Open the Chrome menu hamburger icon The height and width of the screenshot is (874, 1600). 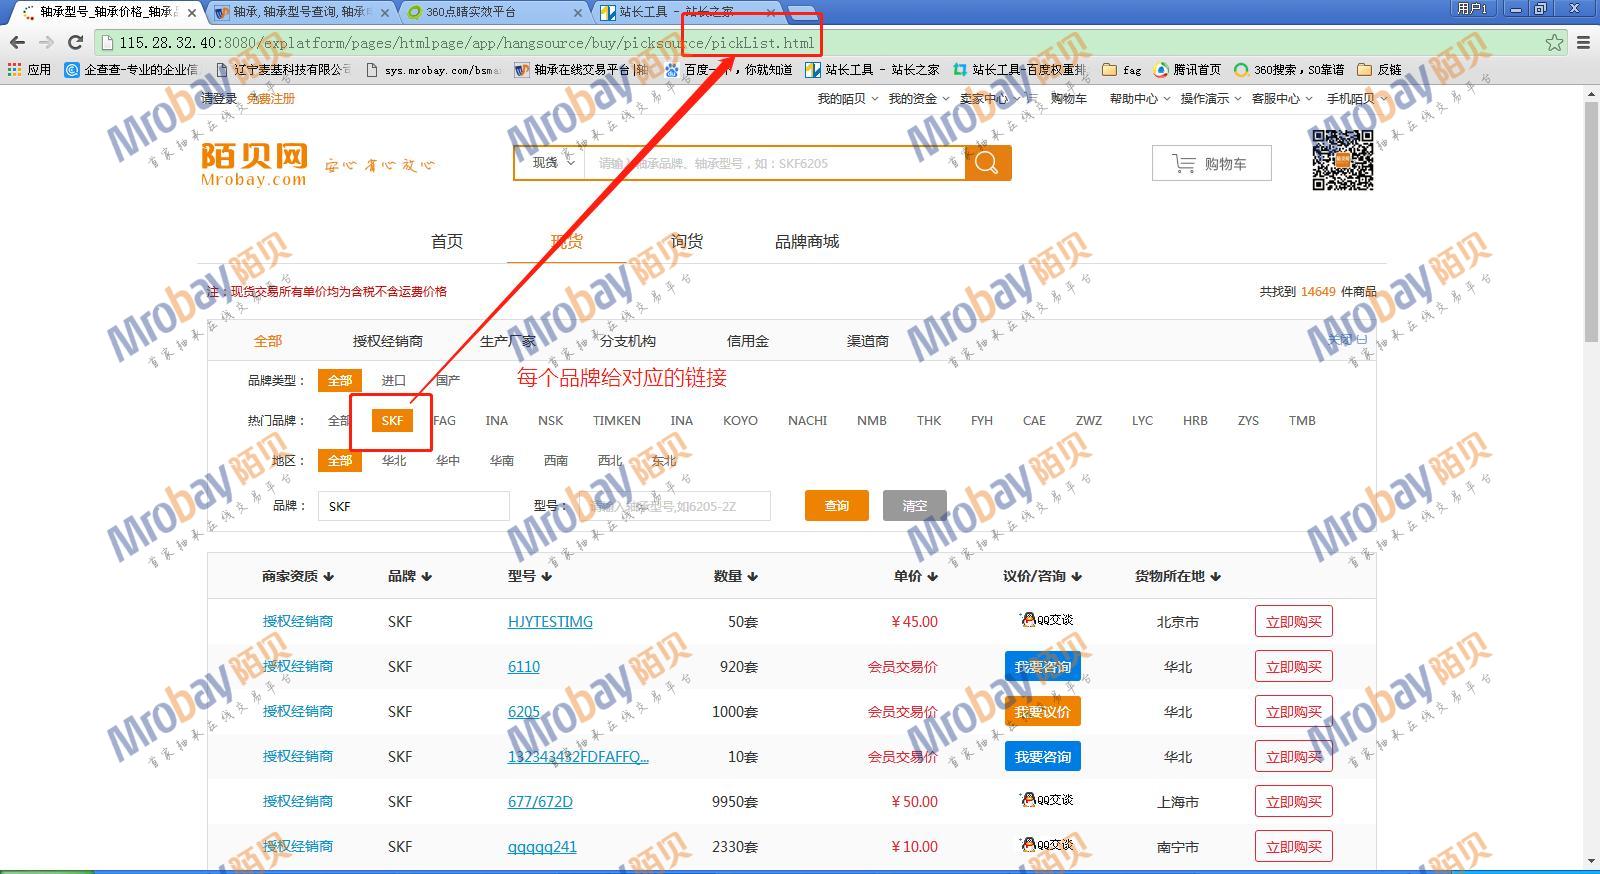pos(1583,42)
